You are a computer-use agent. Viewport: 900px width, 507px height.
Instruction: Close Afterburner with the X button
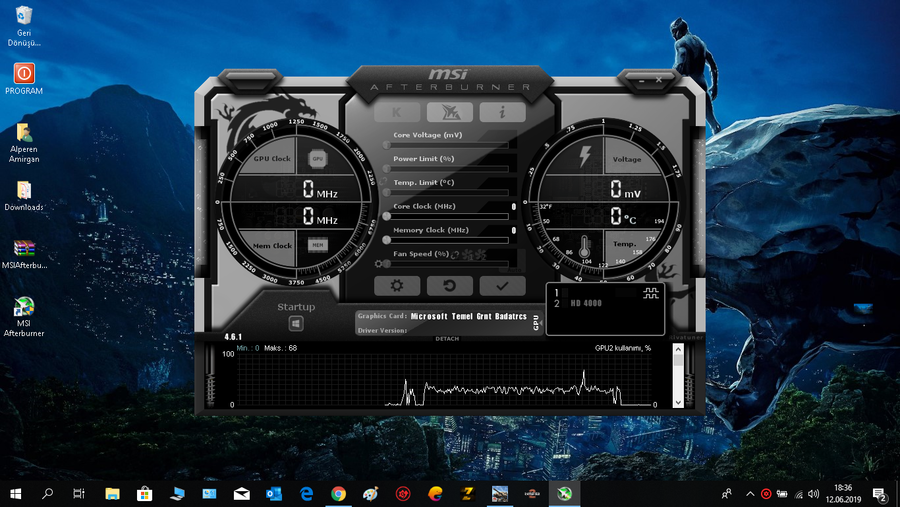point(659,80)
